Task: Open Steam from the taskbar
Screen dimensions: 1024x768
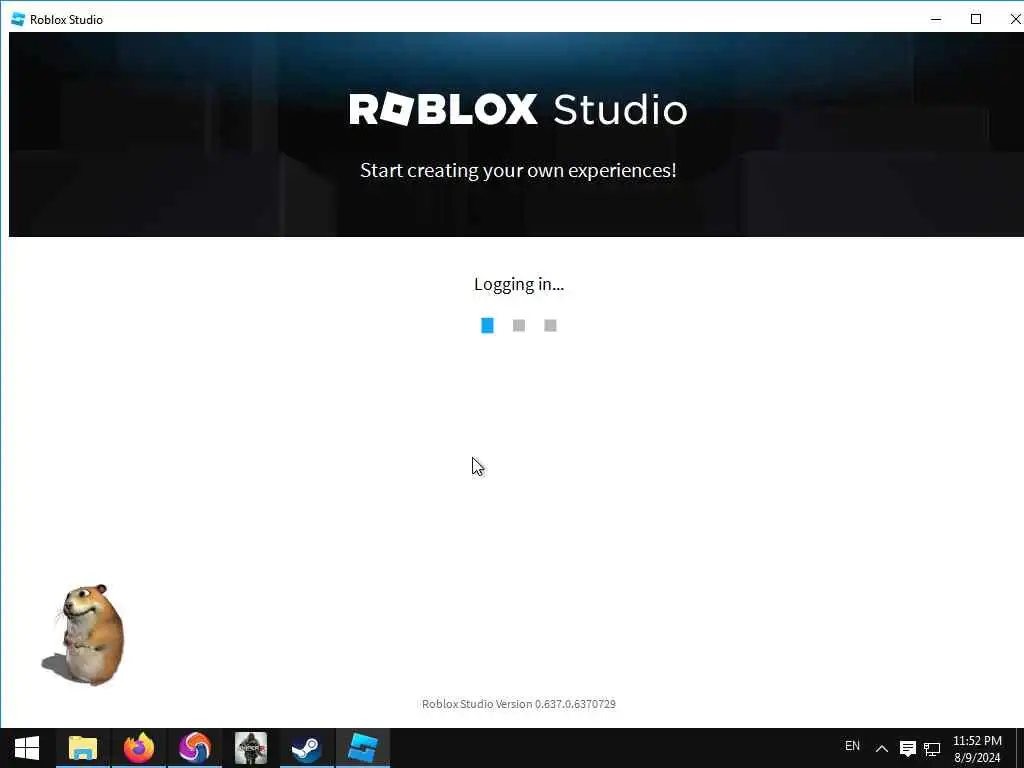Action: pyautogui.click(x=306, y=748)
